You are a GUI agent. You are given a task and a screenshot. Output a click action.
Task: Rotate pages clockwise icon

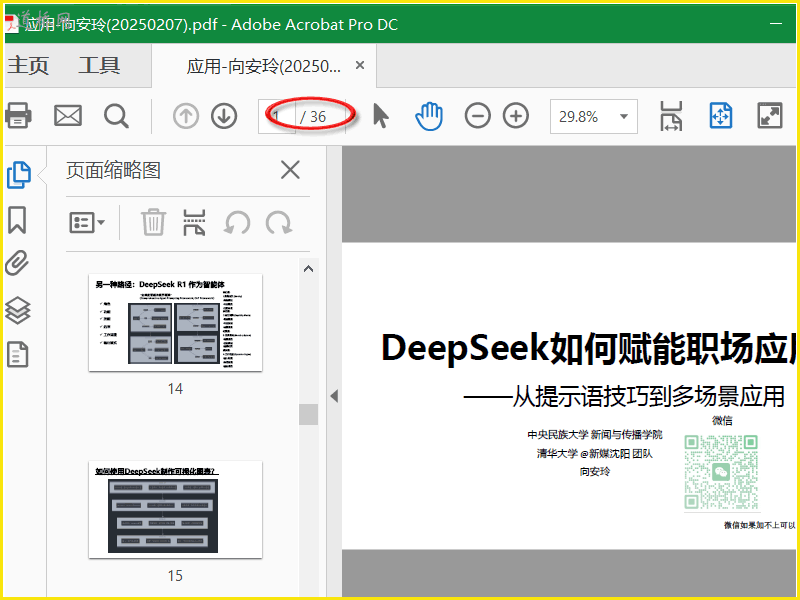click(279, 223)
